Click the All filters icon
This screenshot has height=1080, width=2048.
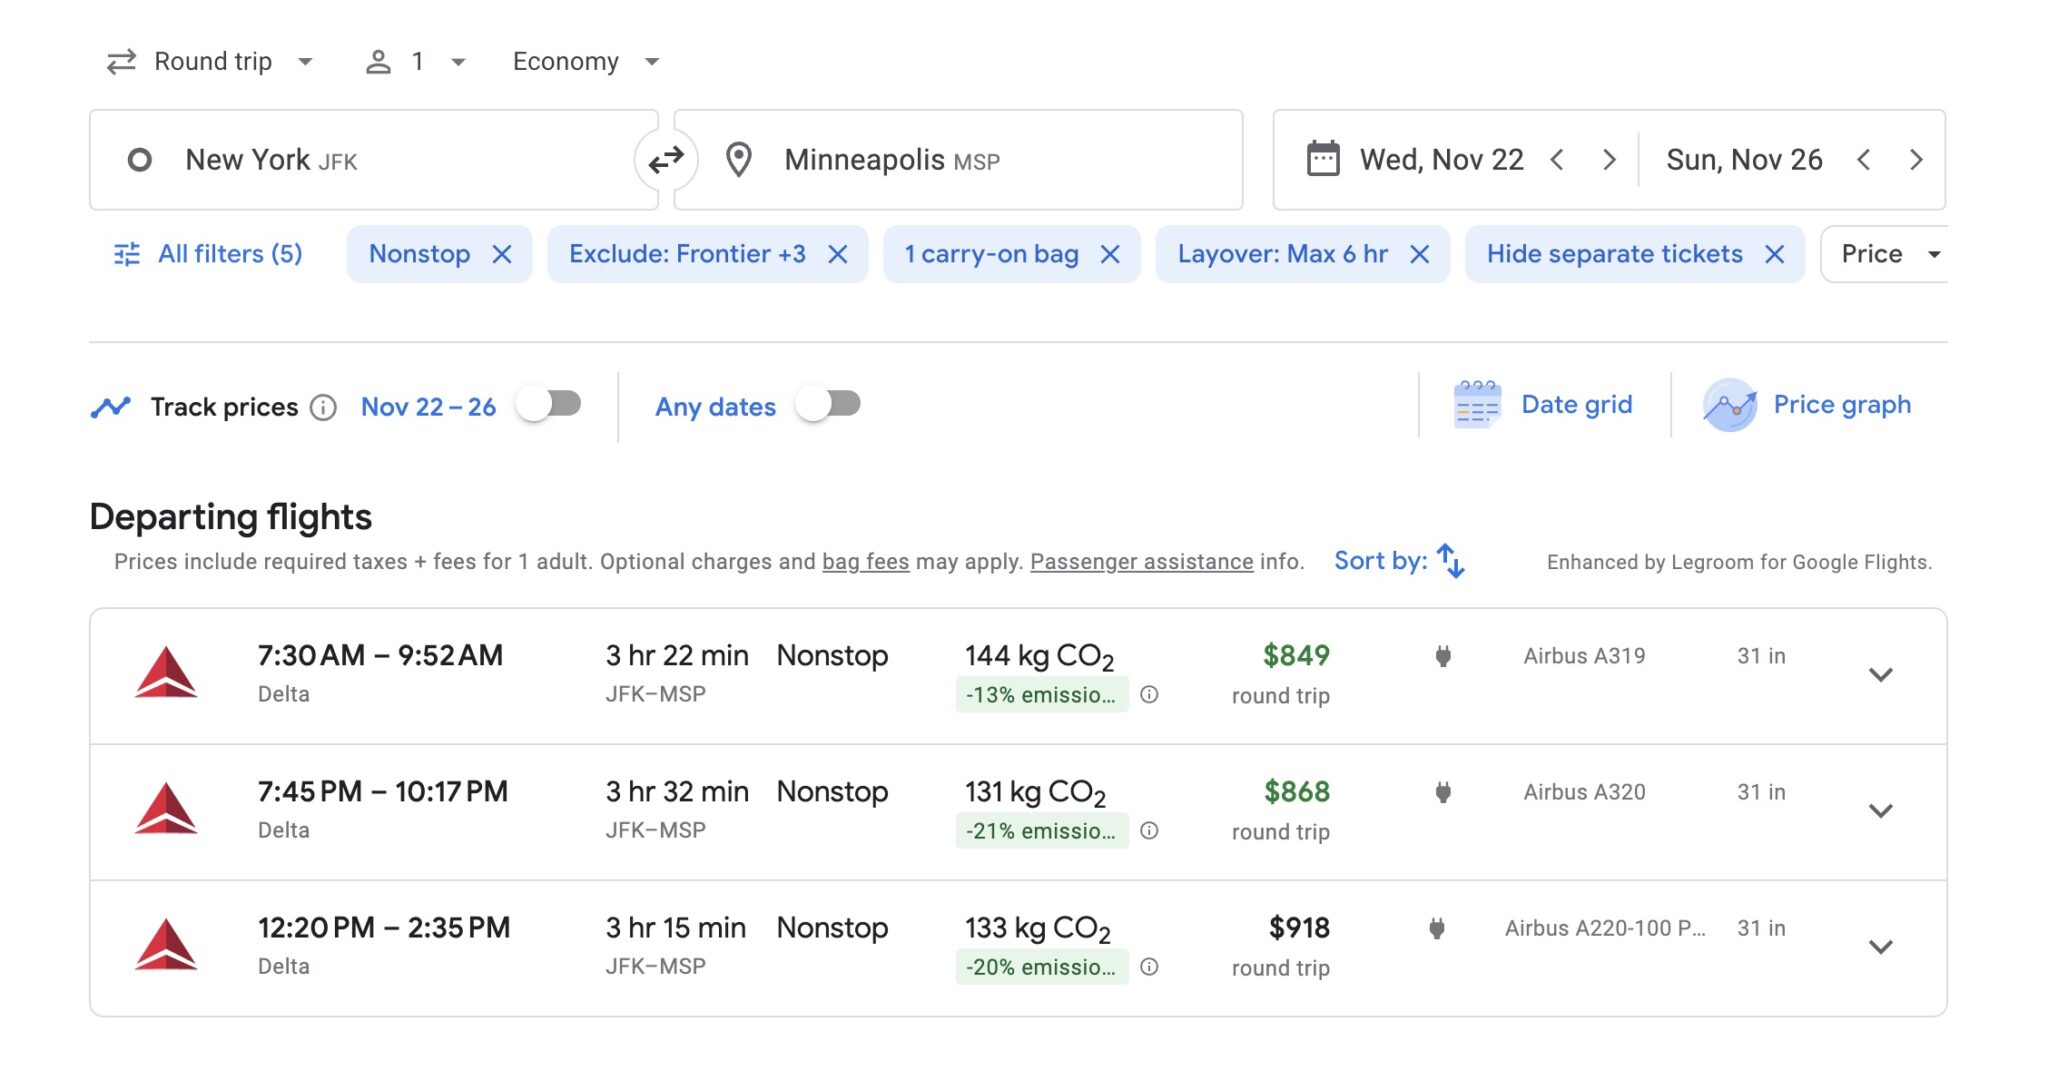pyautogui.click(x=125, y=254)
